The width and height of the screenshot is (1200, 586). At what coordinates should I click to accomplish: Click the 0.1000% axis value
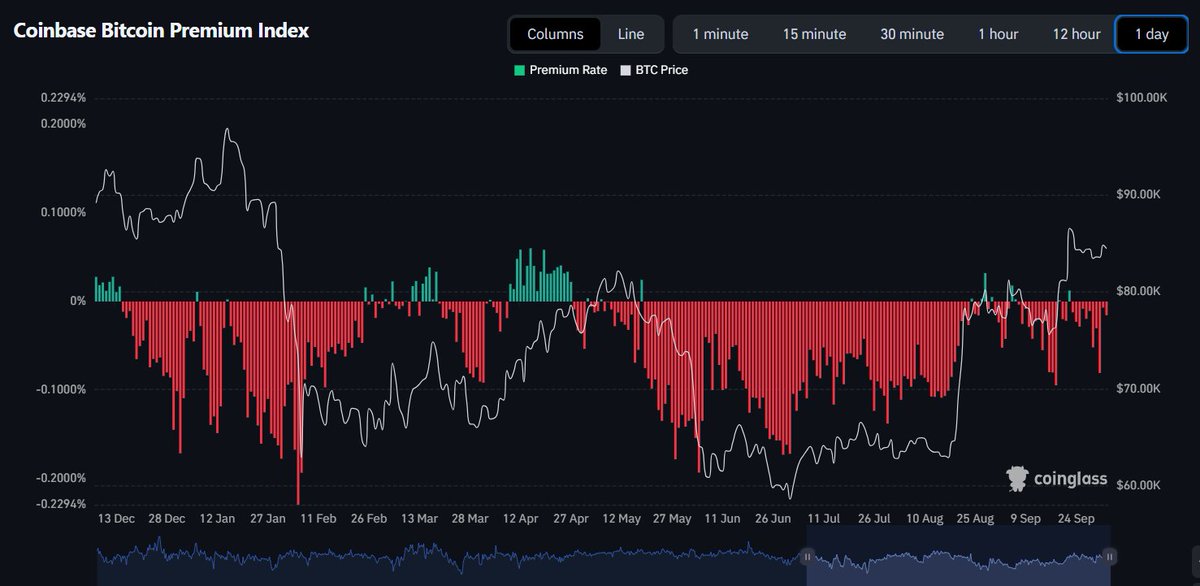pos(64,212)
